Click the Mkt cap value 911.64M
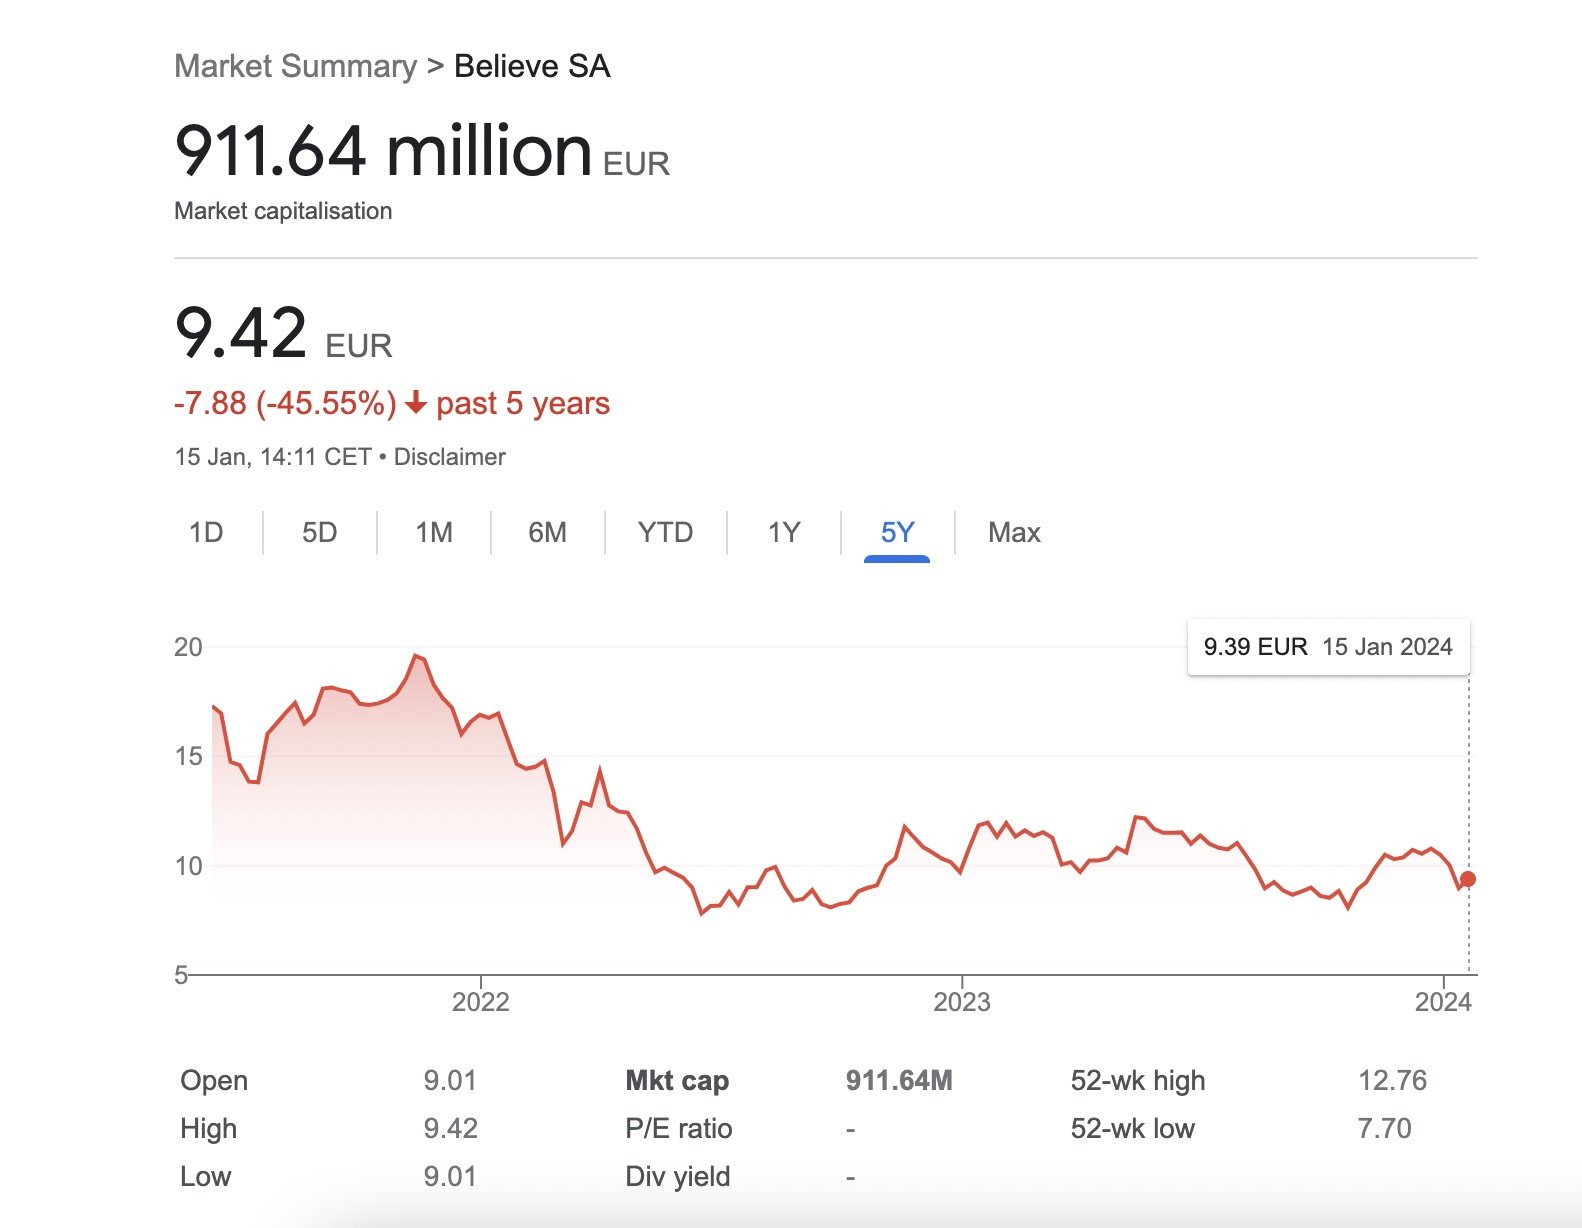The width and height of the screenshot is (1582, 1228). [899, 1081]
